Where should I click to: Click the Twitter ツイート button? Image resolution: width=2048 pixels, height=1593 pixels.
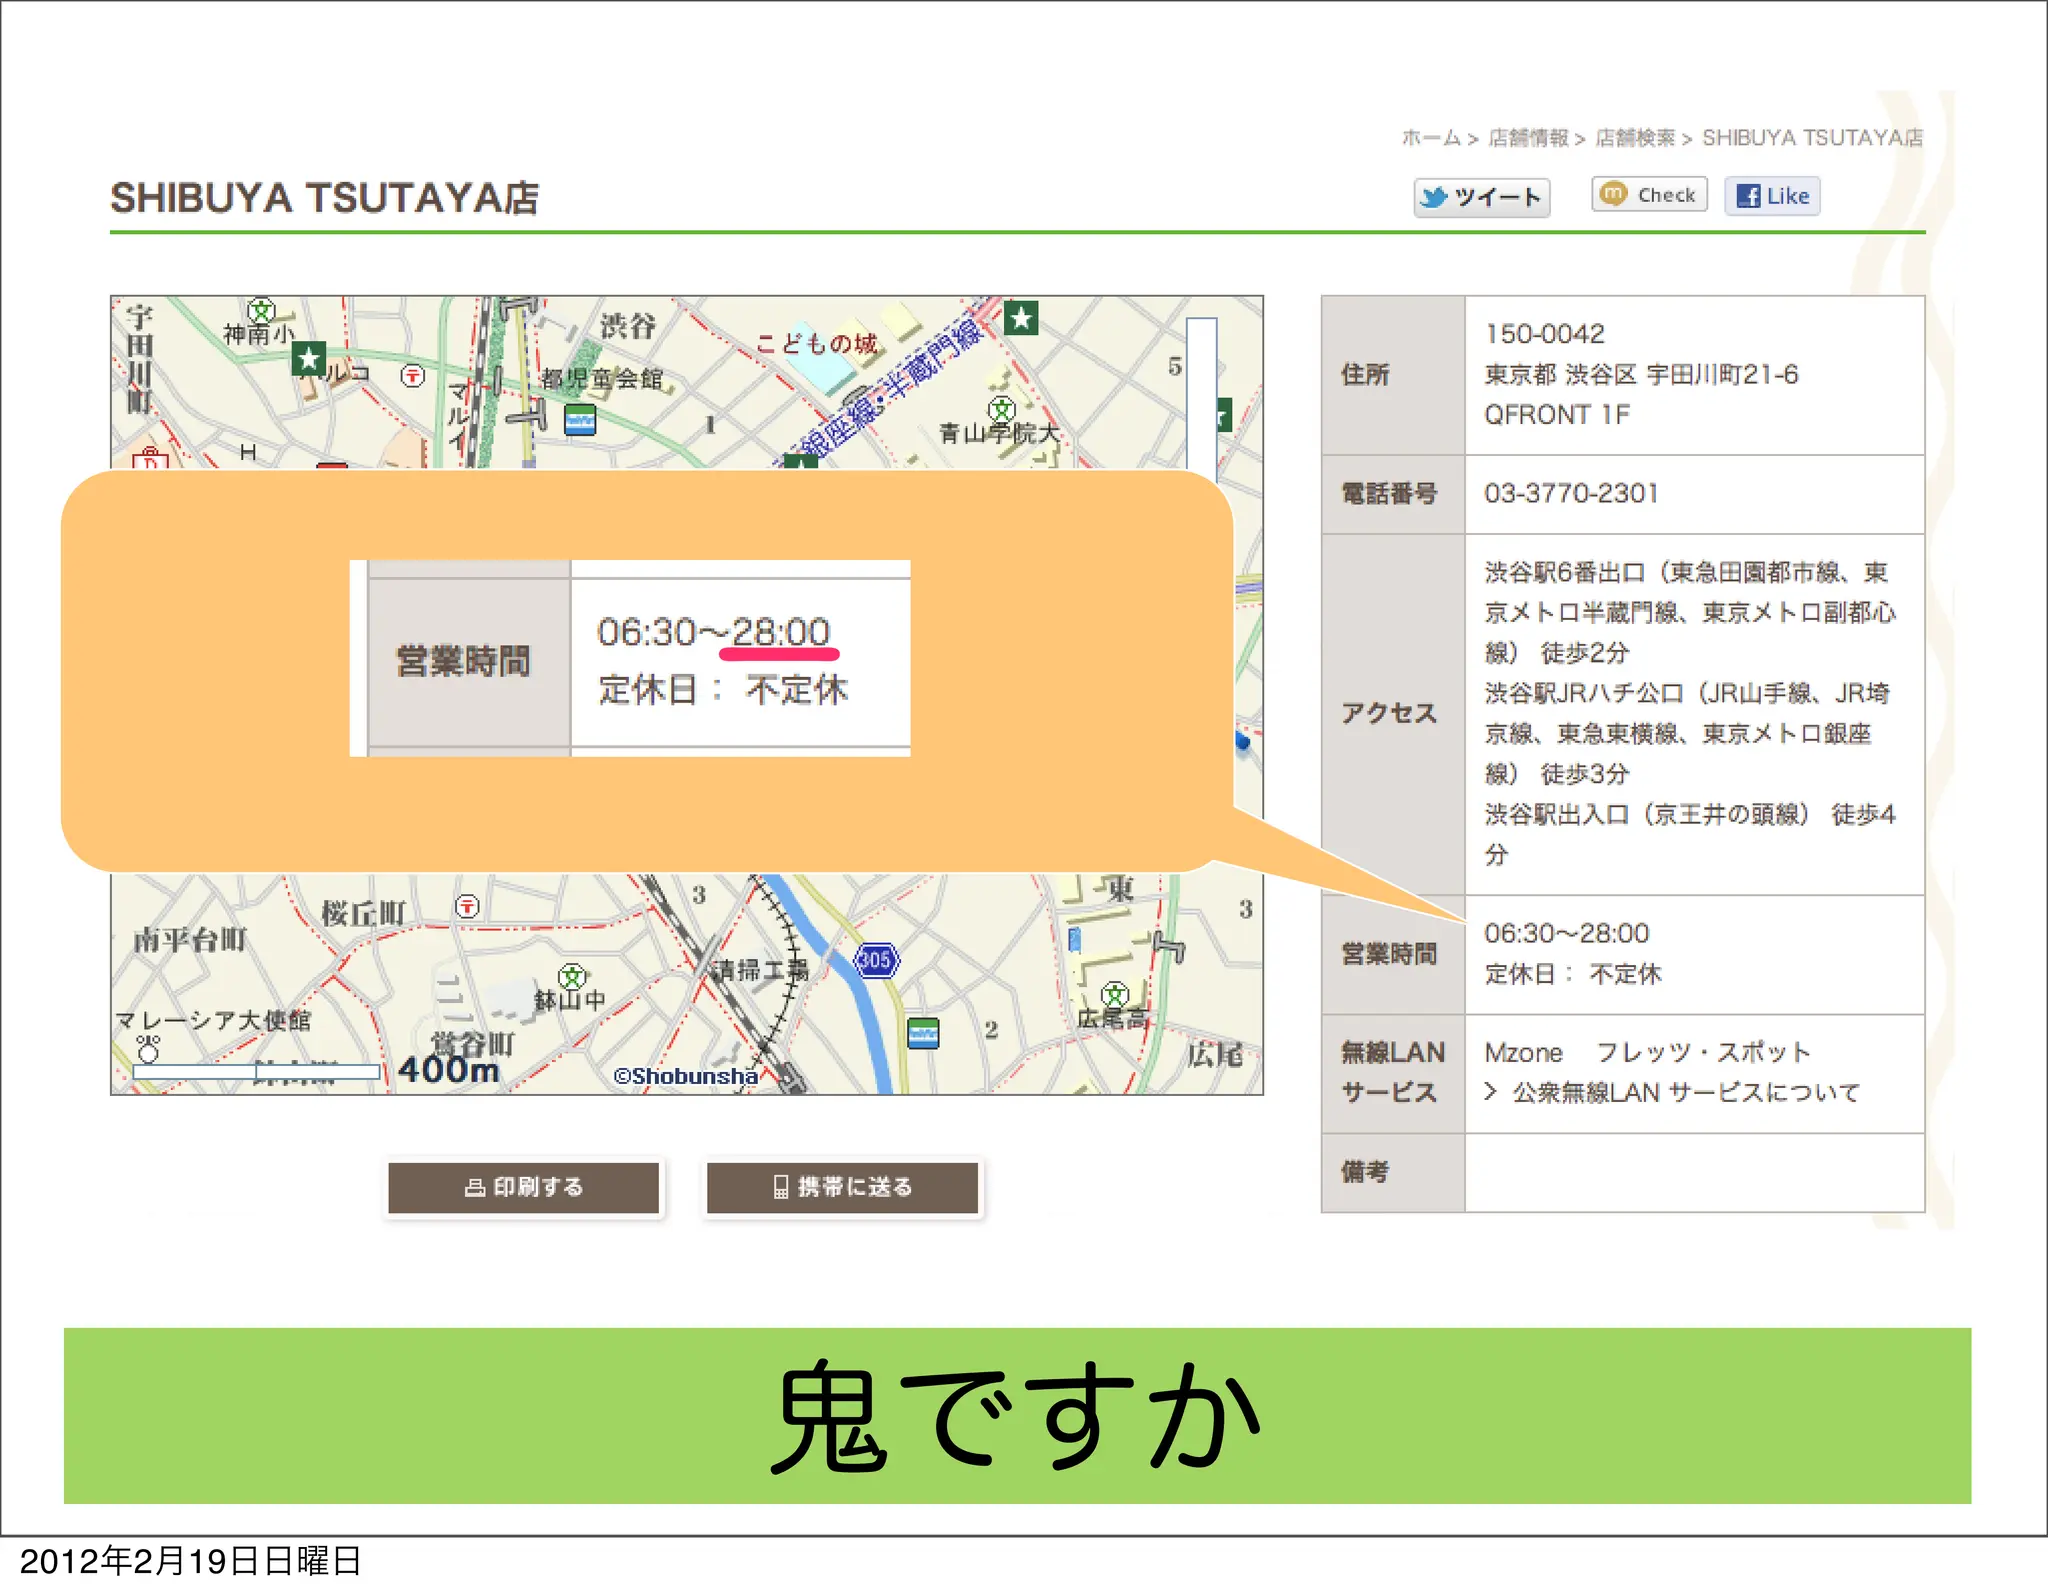[1481, 197]
